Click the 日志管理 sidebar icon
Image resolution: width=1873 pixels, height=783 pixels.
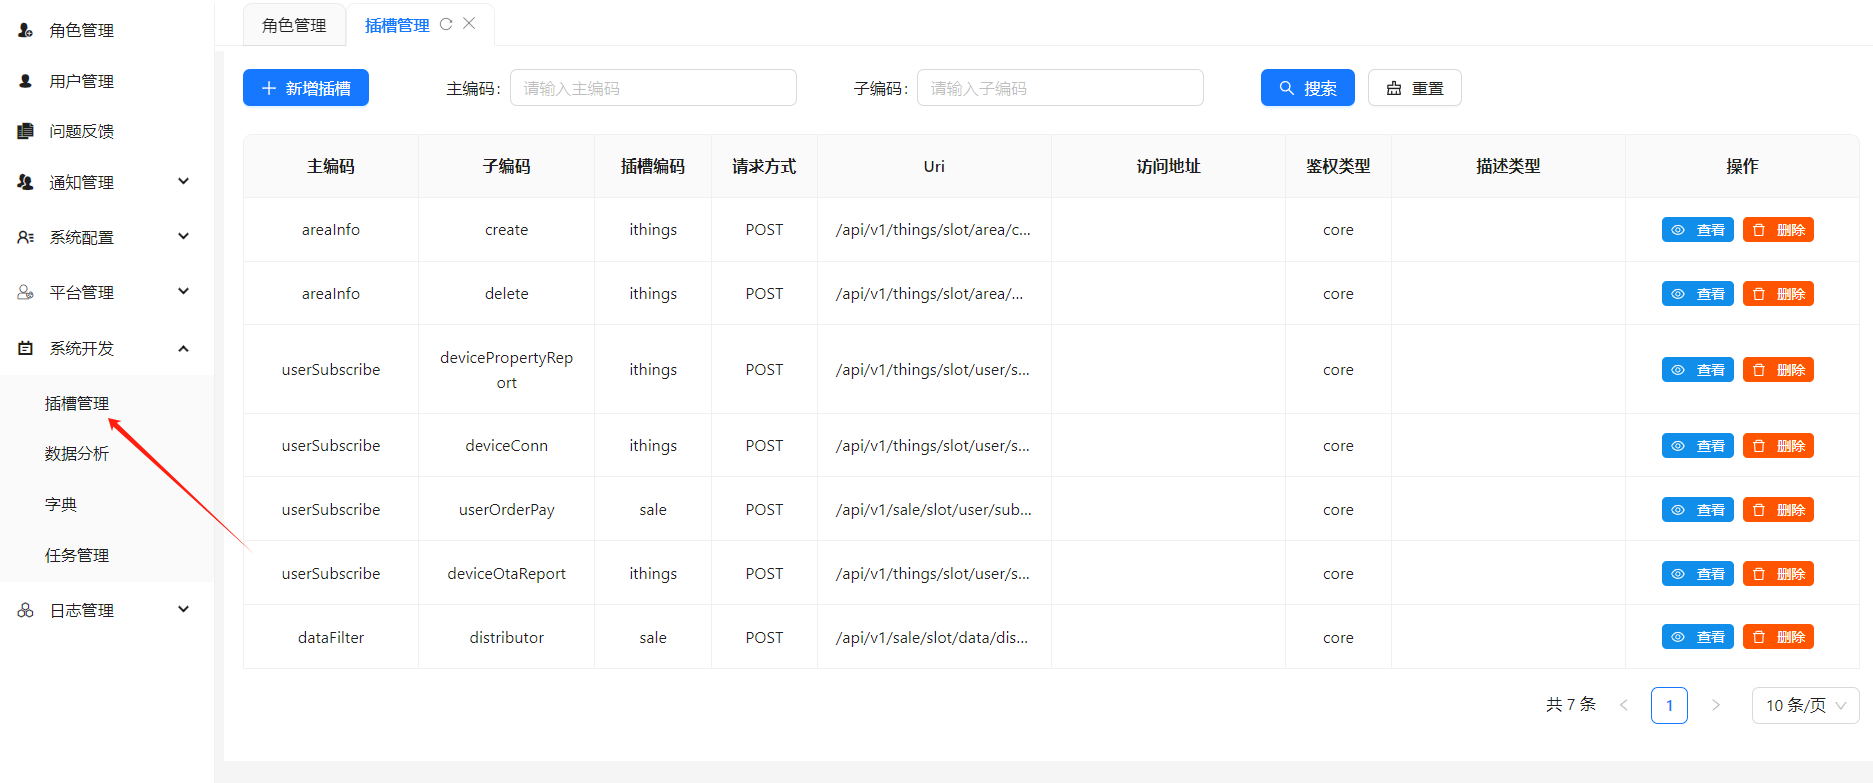26,610
